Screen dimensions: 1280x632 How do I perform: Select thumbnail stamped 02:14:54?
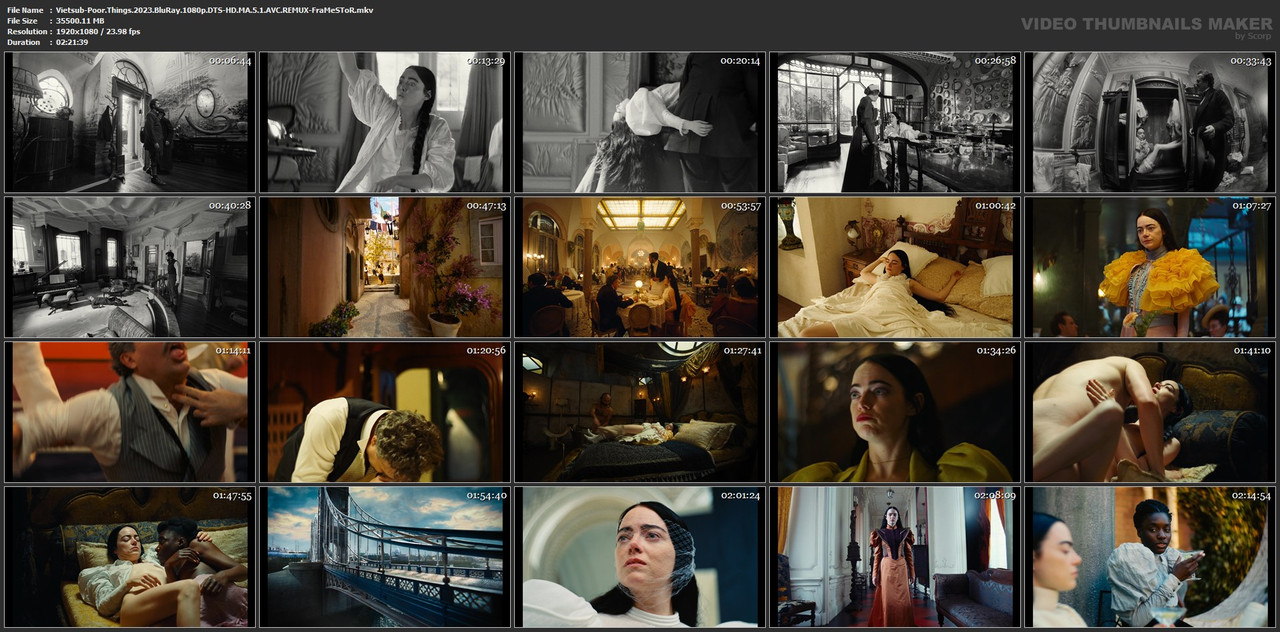pos(1150,557)
